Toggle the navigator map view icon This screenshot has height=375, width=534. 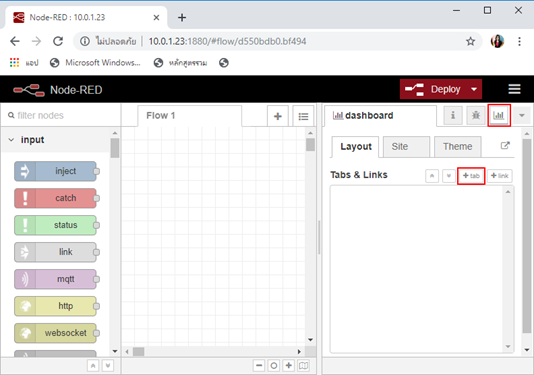coord(303,366)
